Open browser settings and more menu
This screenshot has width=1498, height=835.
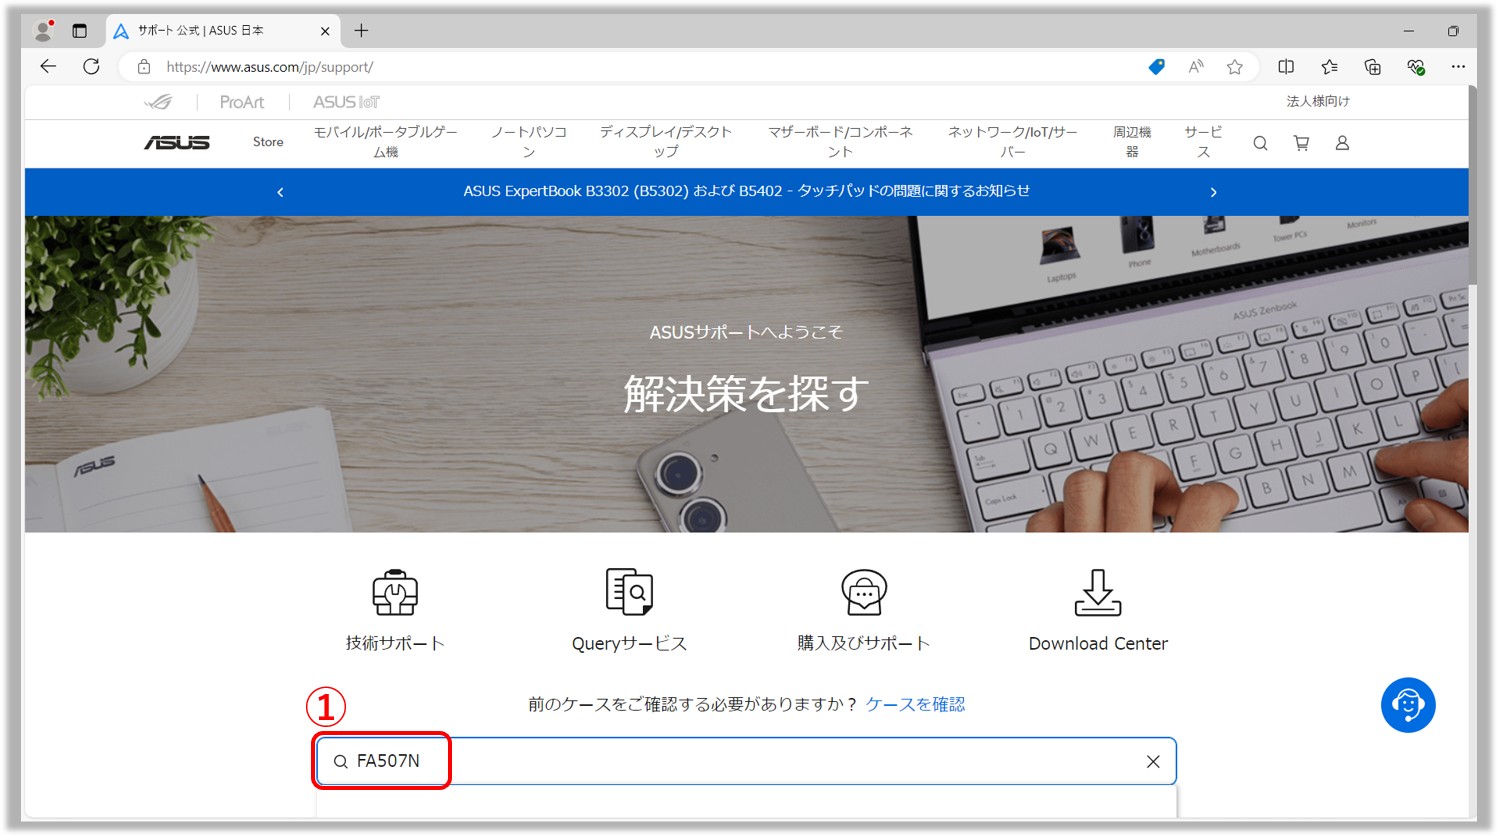1458,67
